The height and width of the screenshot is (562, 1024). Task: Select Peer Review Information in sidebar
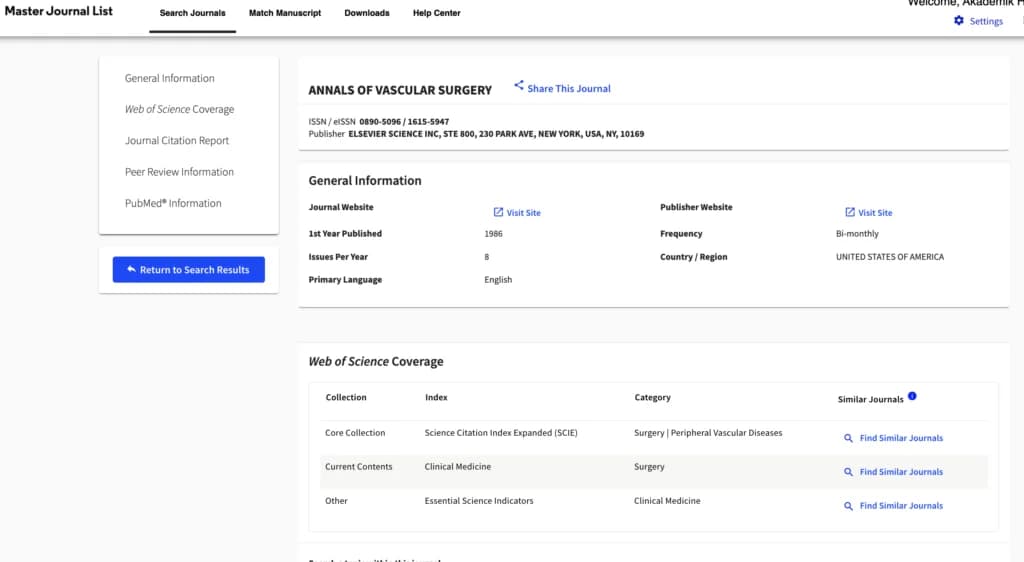coord(180,172)
